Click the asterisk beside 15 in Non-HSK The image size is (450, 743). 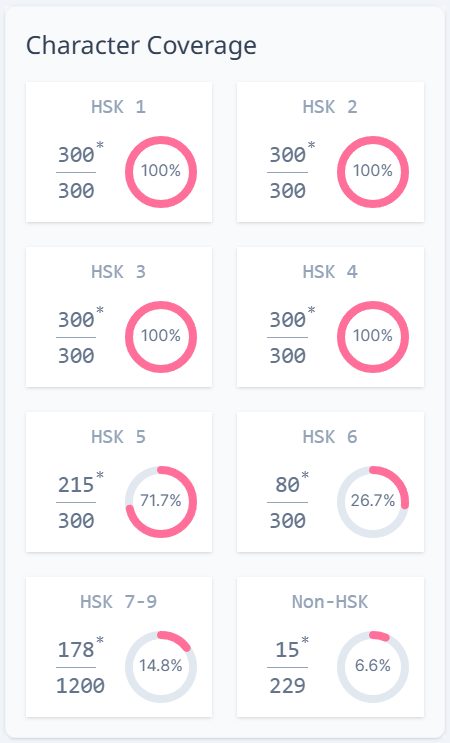point(305,640)
